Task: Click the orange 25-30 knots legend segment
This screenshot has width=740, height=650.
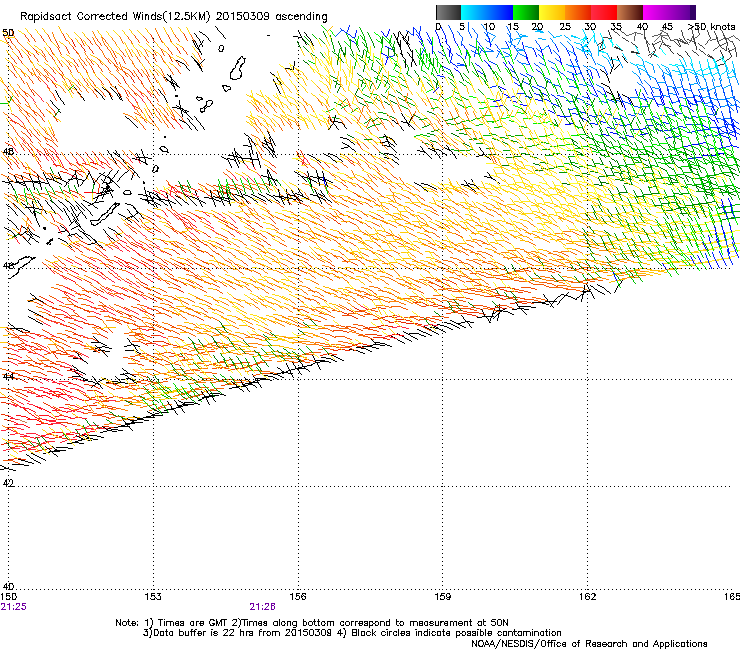Action: point(578,12)
